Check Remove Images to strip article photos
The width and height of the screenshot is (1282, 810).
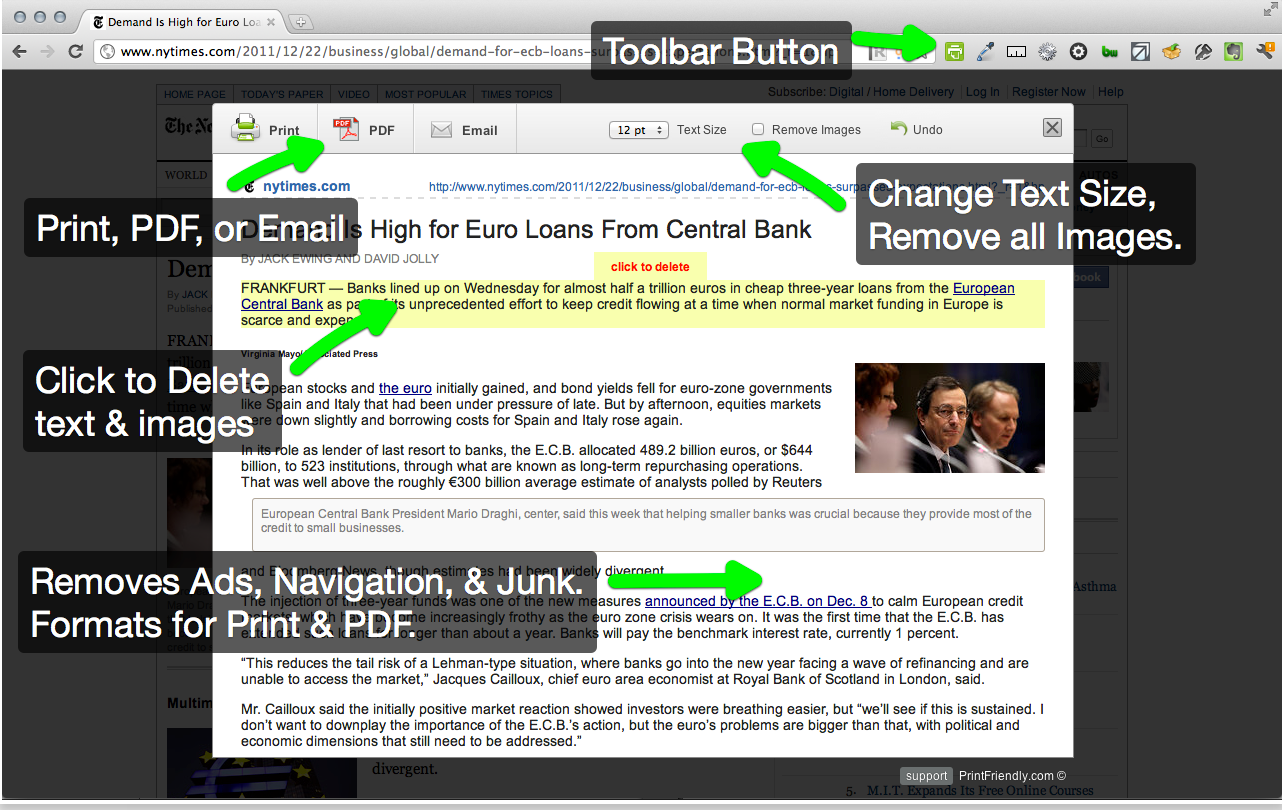click(757, 128)
